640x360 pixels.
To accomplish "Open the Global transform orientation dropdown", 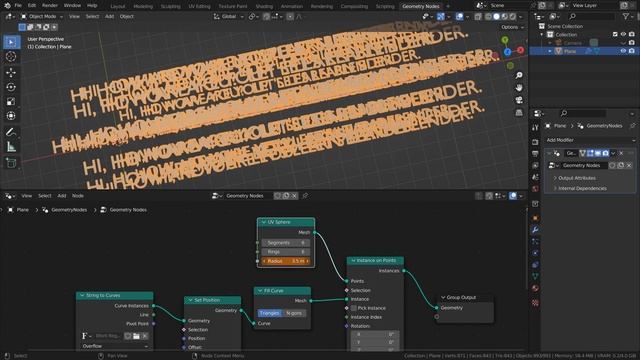I will click(x=228, y=16).
